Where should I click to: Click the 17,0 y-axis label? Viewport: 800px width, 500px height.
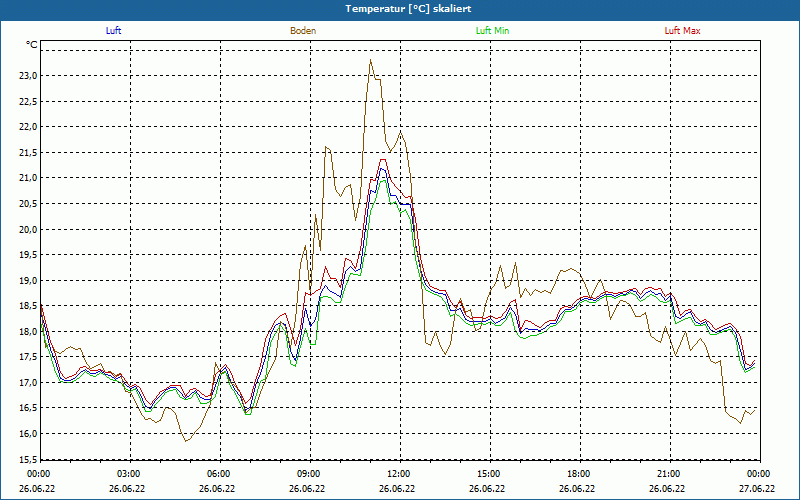point(29,382)
